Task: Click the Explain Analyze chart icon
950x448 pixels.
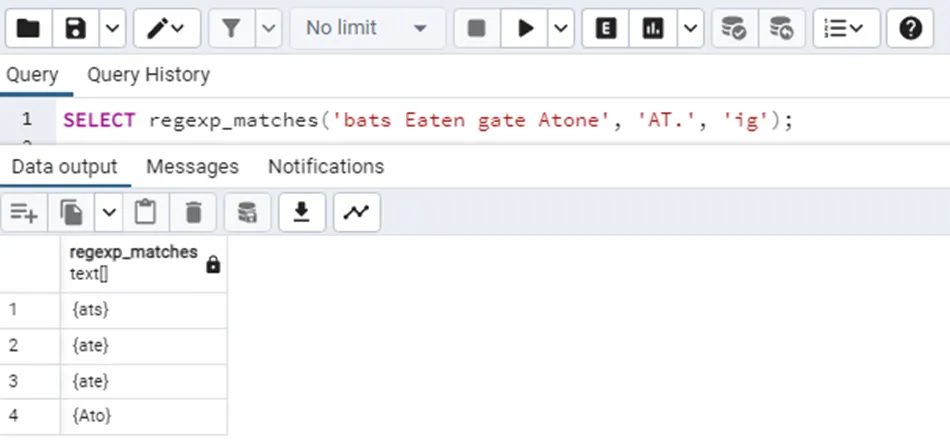Action: pos(654,29)
